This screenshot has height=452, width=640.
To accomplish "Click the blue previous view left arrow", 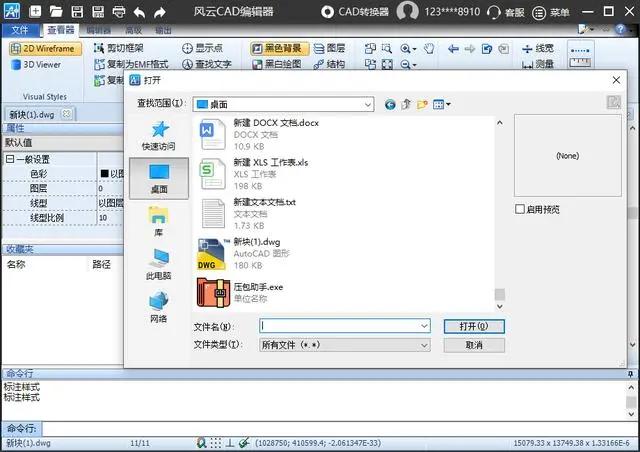I will pyautogui.click(x=453, y=49).
